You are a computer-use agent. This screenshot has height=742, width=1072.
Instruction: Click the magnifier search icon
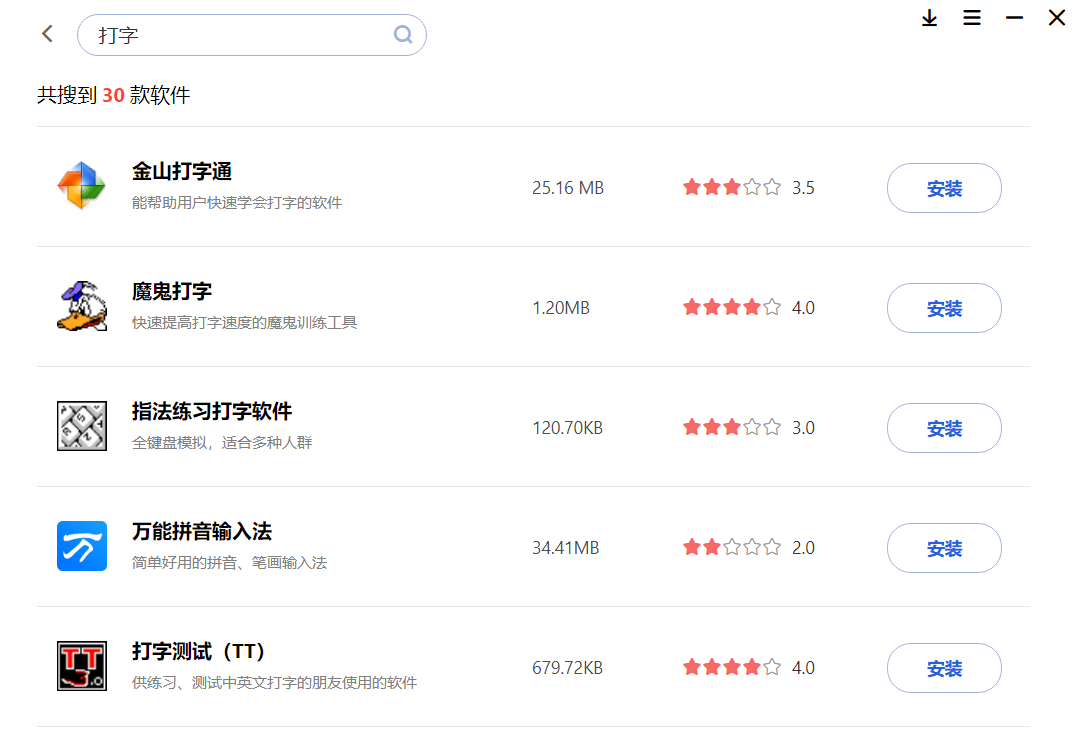pos(403,34)
